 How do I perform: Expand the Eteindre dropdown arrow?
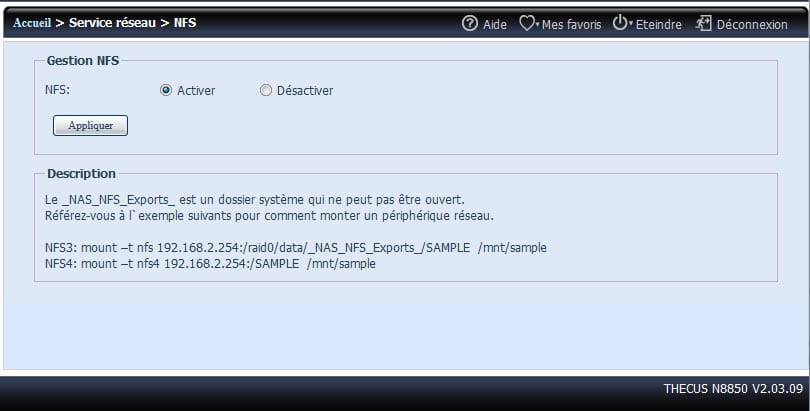[631, 24]
